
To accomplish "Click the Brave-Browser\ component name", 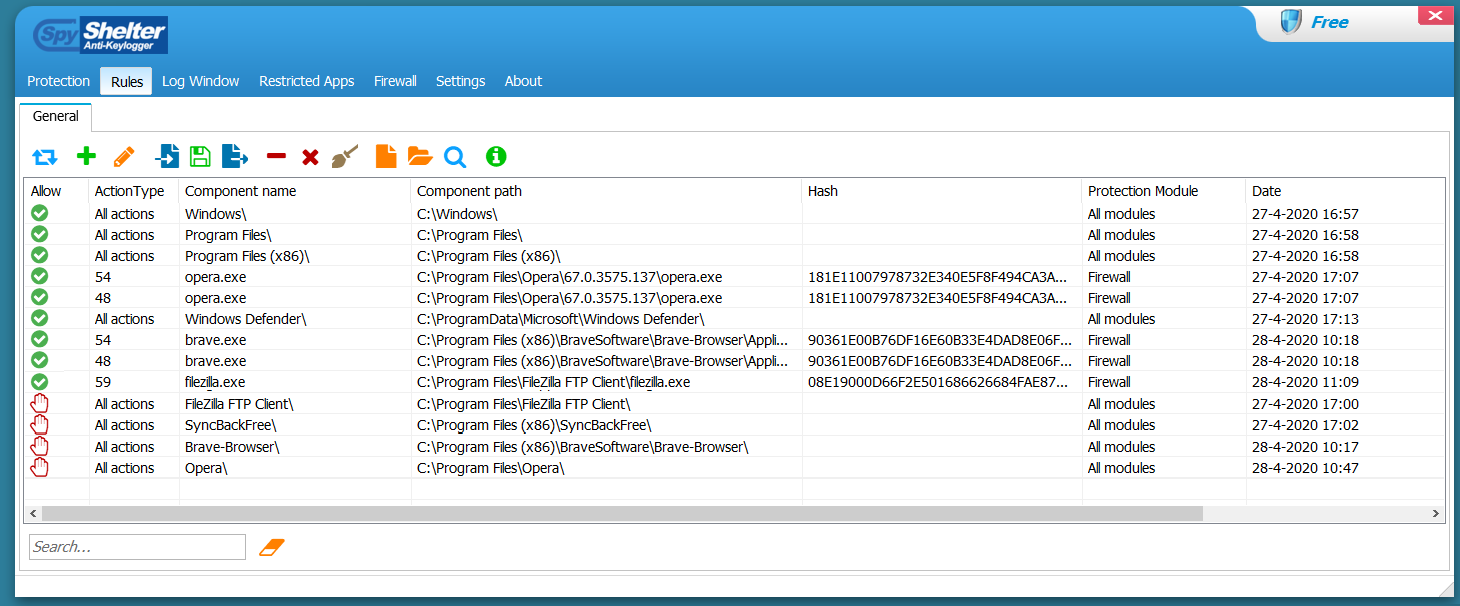I will click(x=232, y=447).
